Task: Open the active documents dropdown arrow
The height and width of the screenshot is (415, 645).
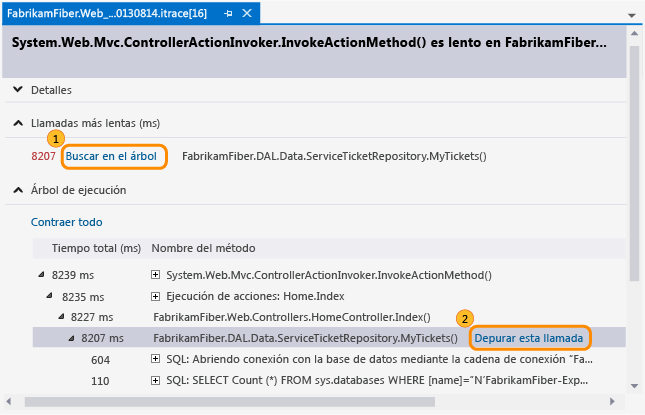Action: point(631,17)
